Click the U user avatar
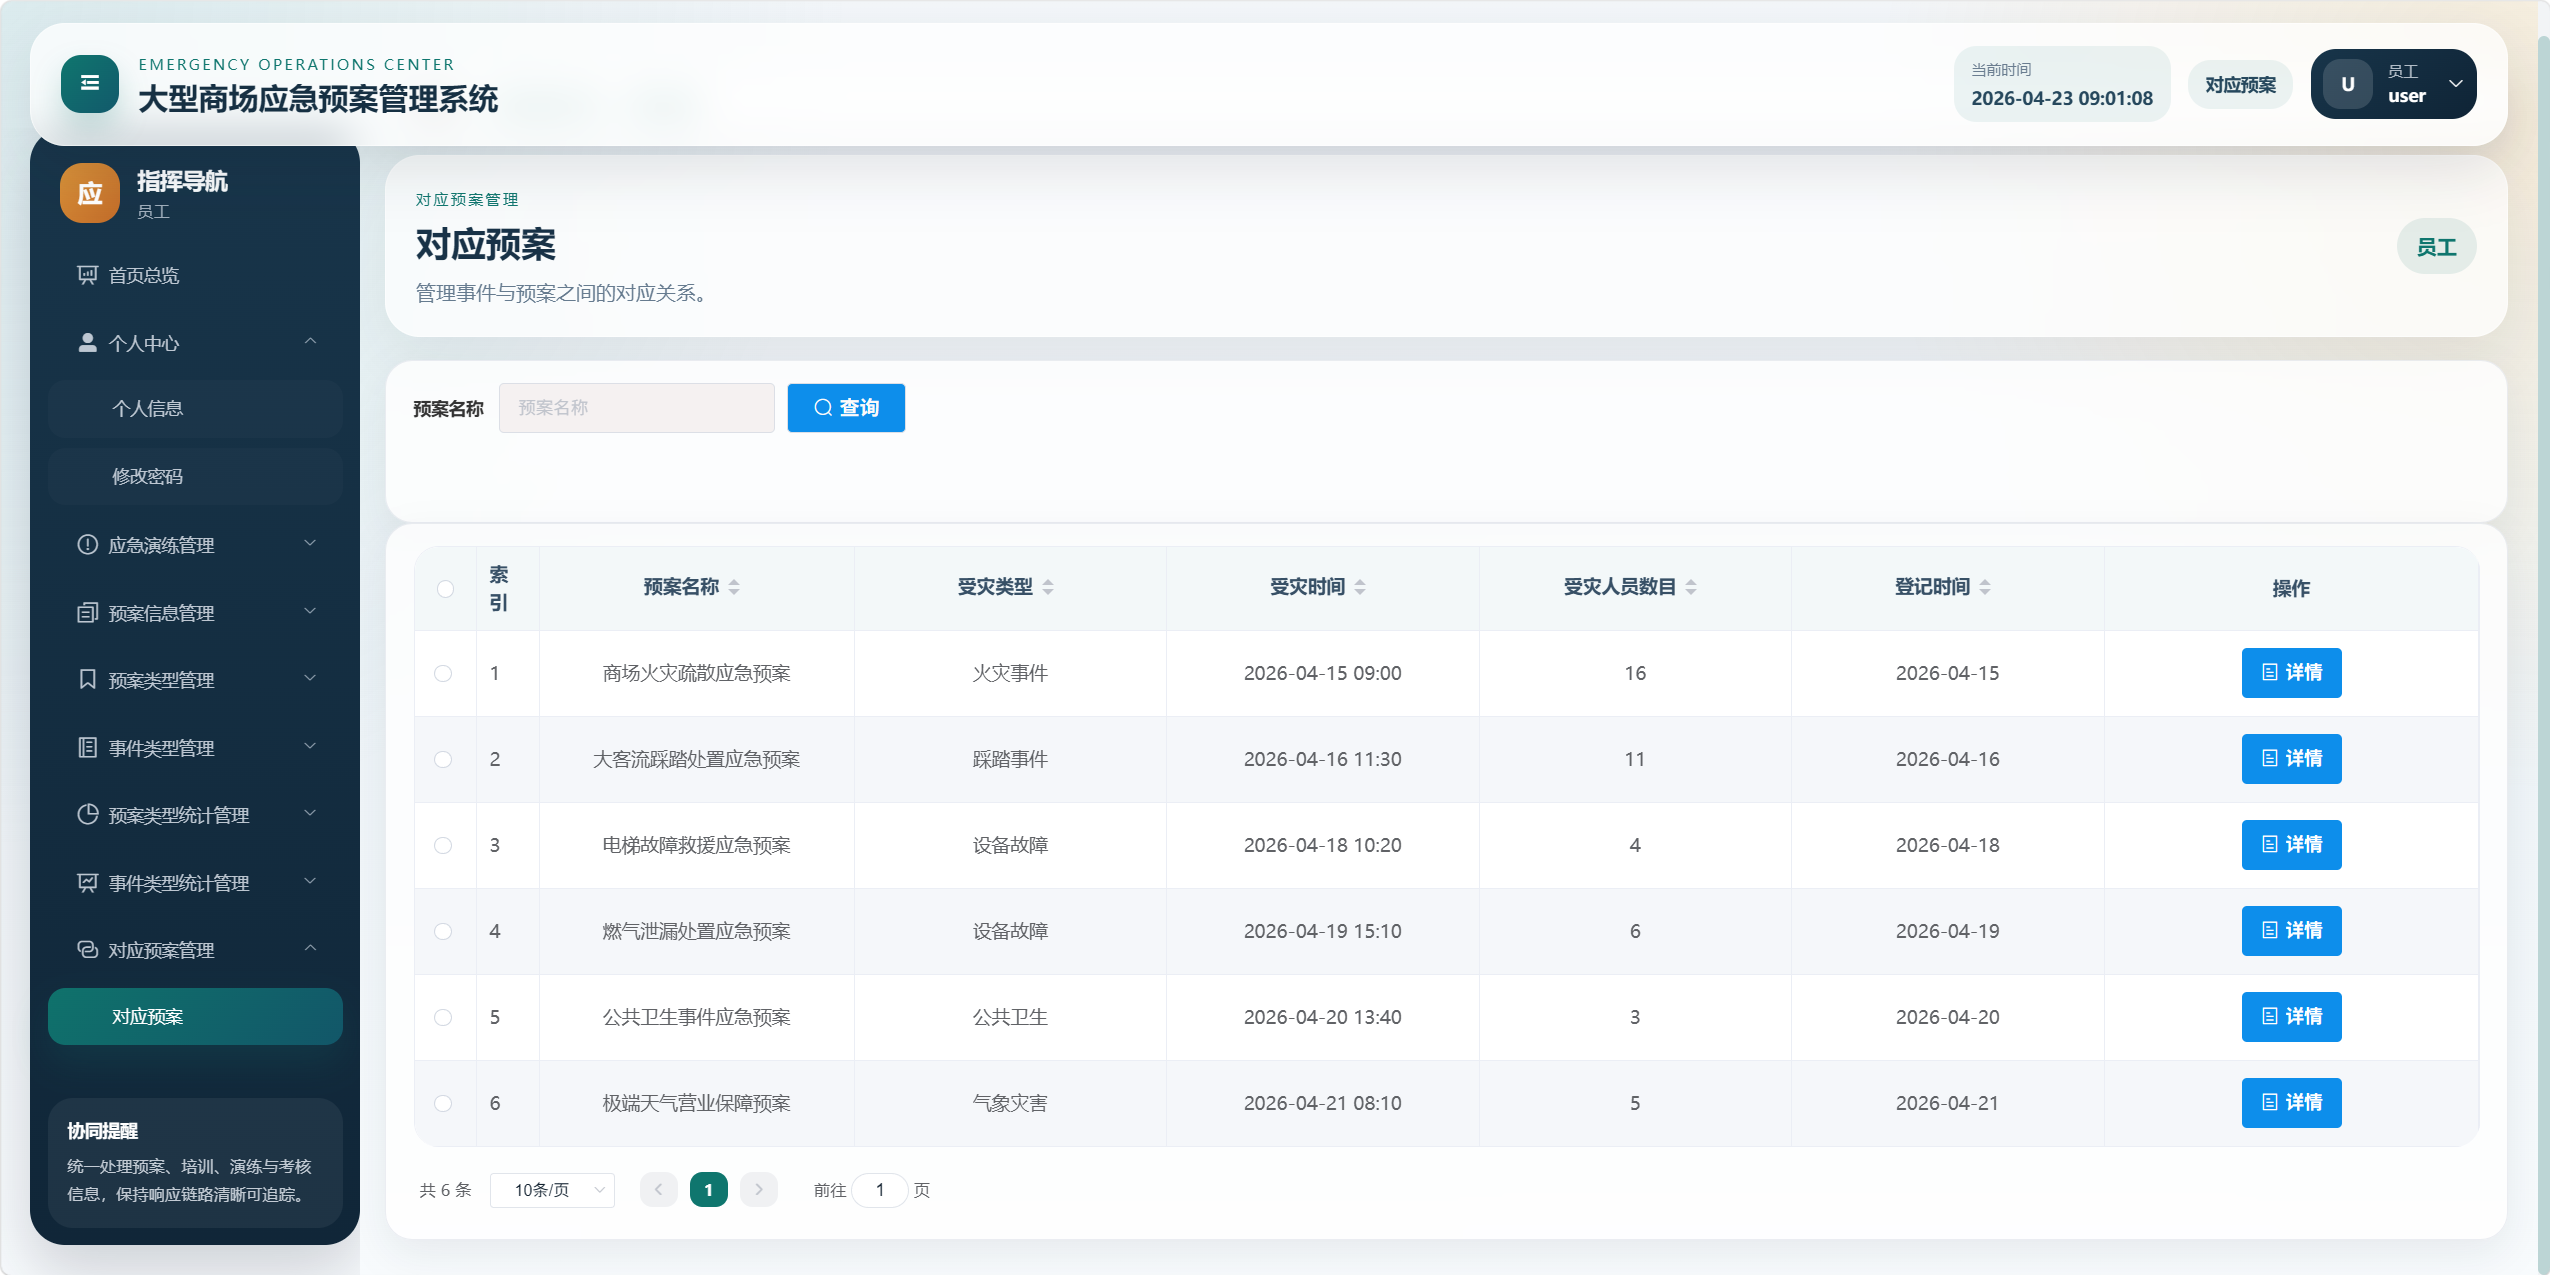This screenshot has width=2550, height=1275. tap(2347, 84)
